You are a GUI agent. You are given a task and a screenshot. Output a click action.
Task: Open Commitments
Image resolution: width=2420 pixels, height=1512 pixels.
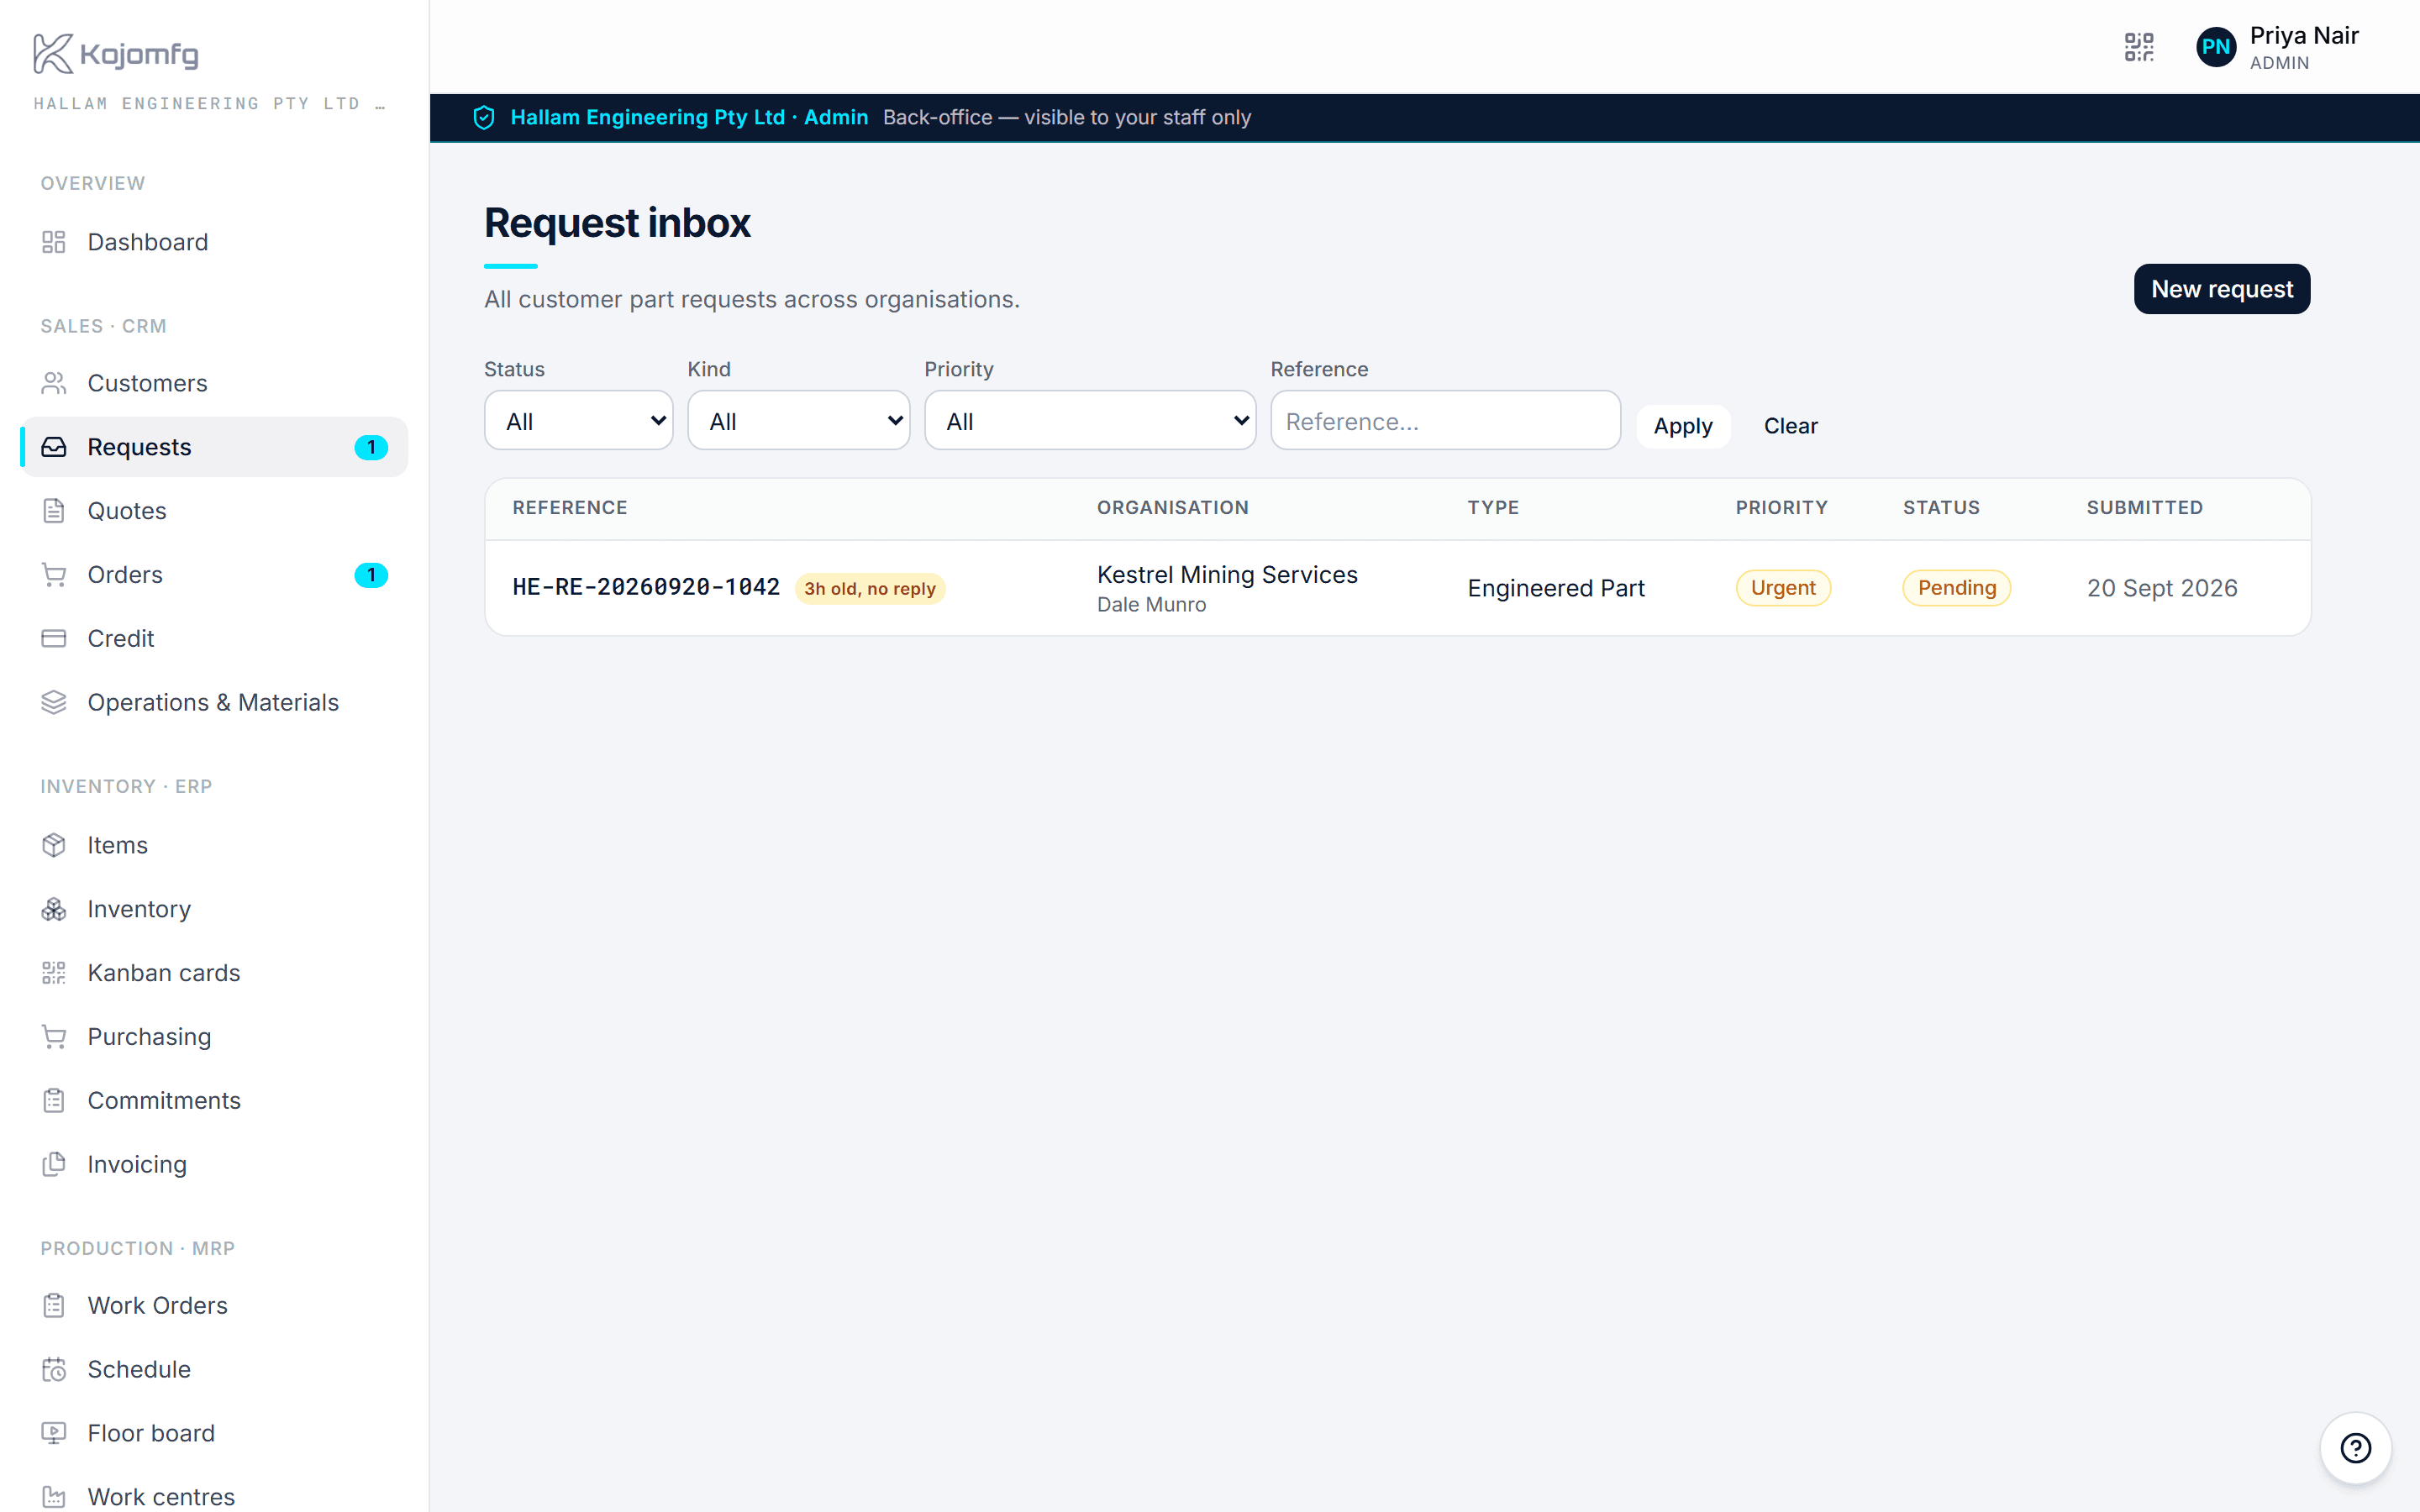click(214, 1100)
